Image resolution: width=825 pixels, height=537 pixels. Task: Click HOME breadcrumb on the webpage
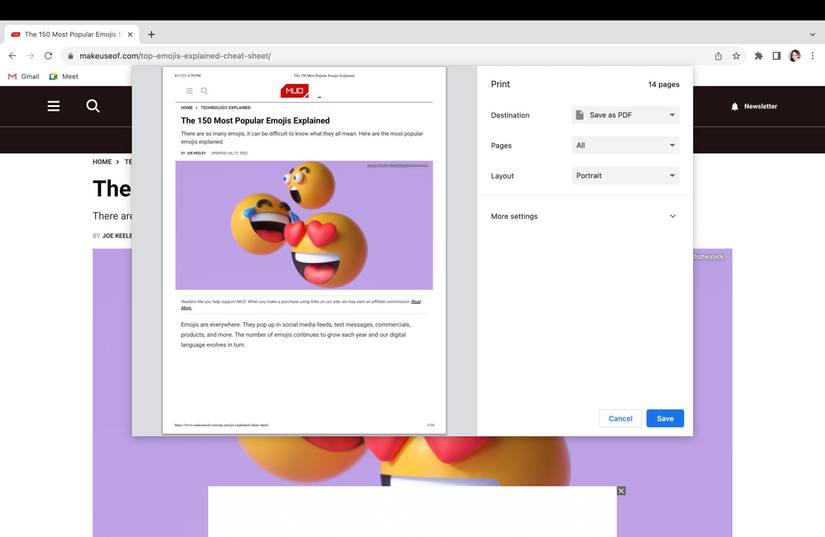[x=102, y=162]
